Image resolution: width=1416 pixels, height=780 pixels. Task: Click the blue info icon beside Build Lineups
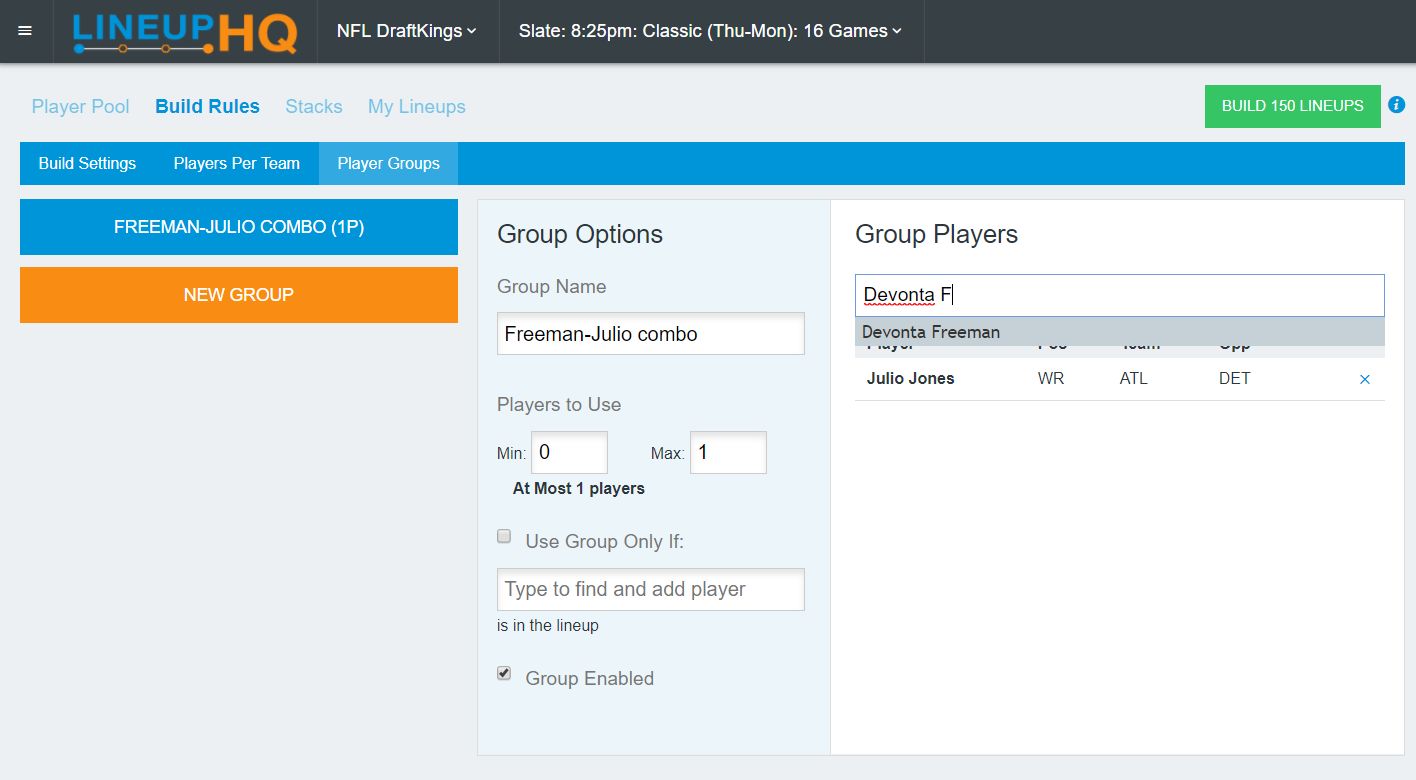[x=1397, y=105]
